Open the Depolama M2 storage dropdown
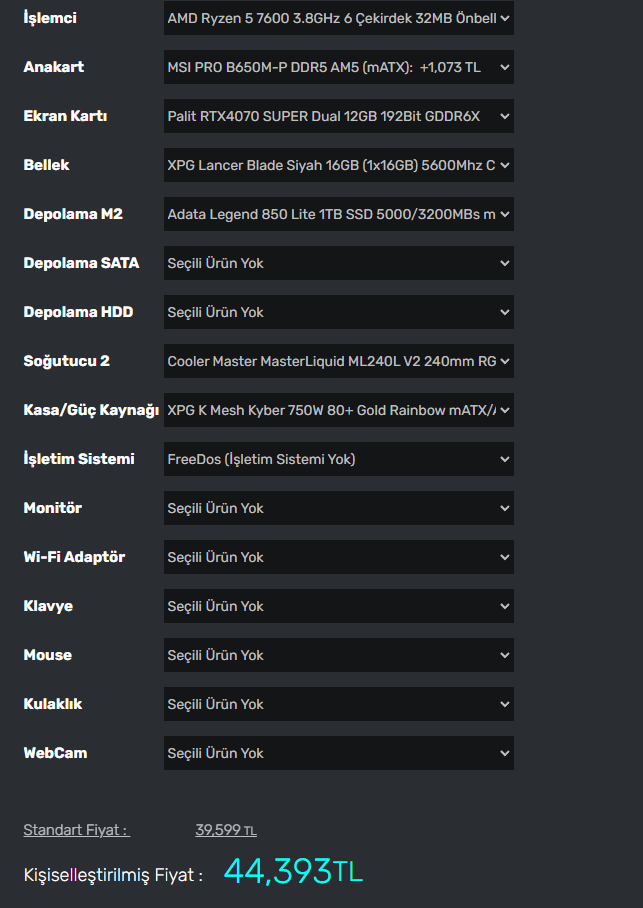This screenshot has height=908, width=643. 339,214
